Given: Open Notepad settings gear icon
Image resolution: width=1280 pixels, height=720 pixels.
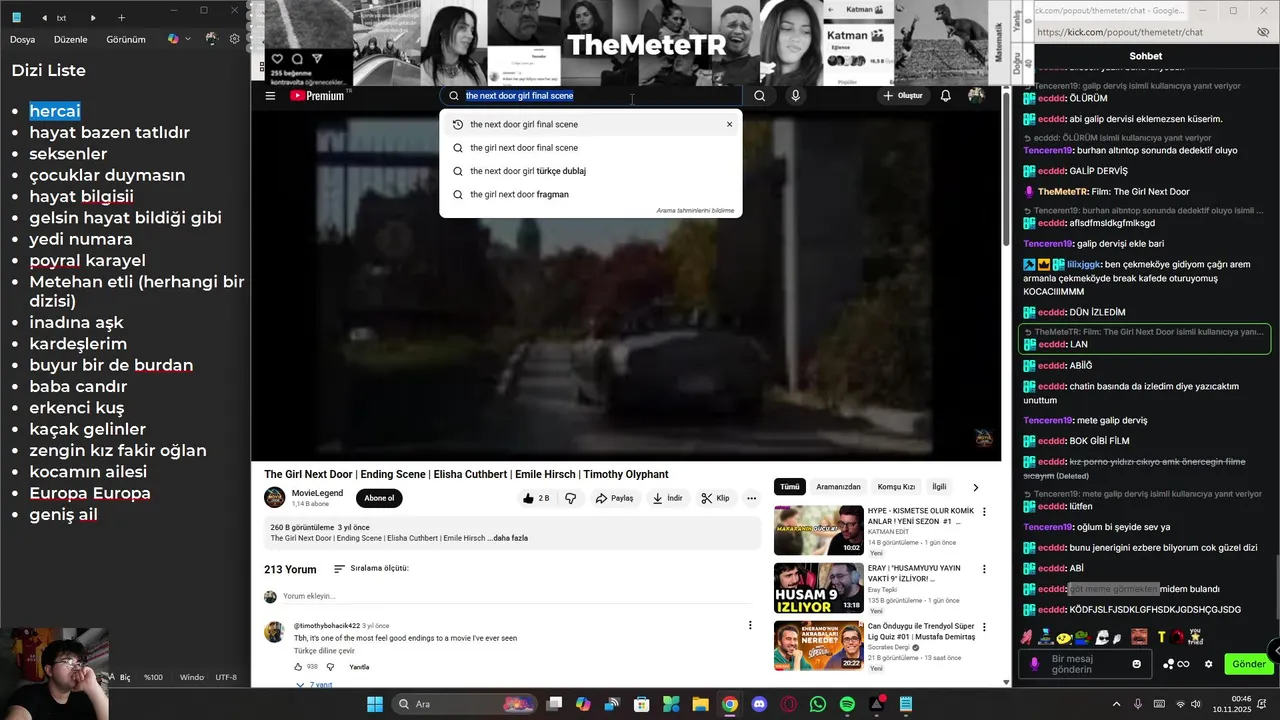Looking at the screenshot, I should point(235,39).
